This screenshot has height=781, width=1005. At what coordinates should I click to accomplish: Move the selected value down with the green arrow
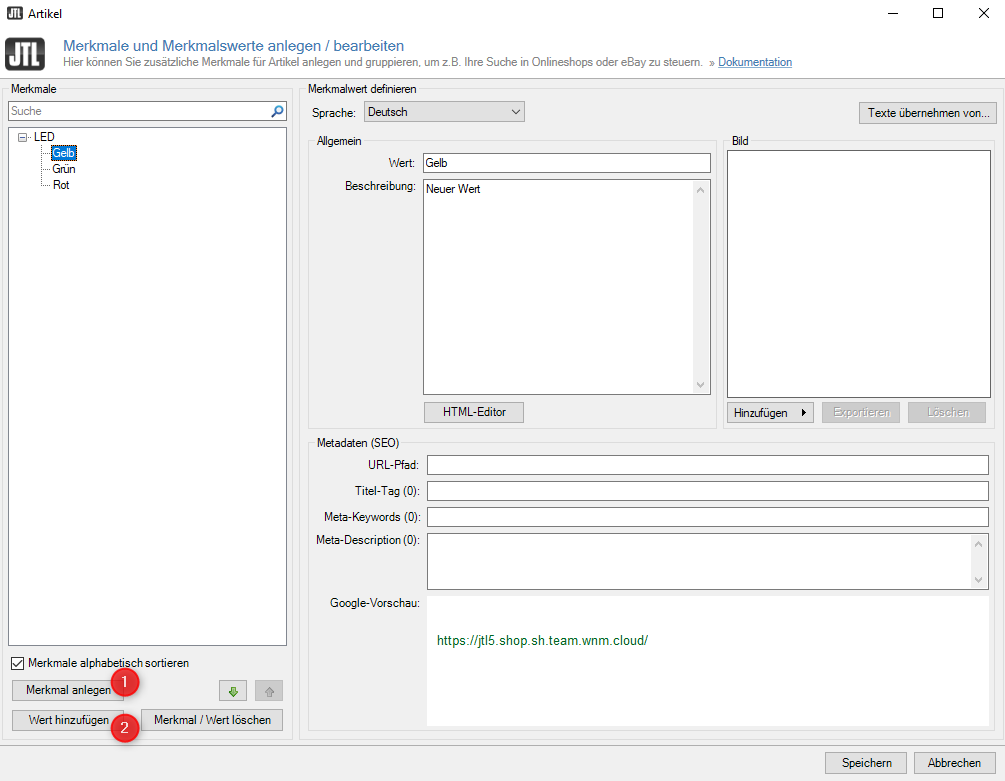233,691
